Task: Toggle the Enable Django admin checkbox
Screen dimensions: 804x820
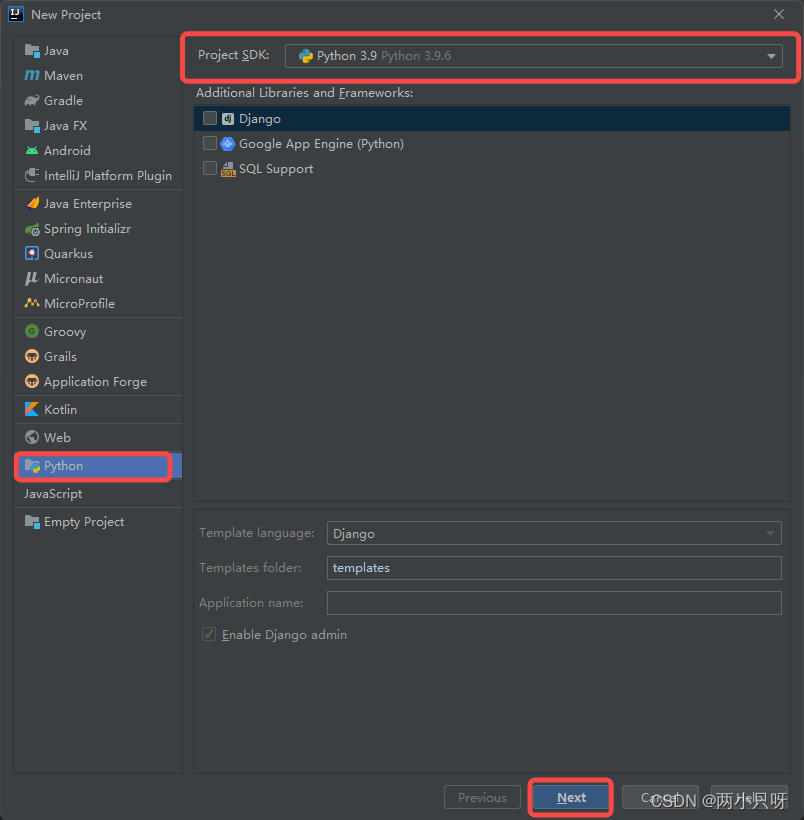Action: click(209, 634)
